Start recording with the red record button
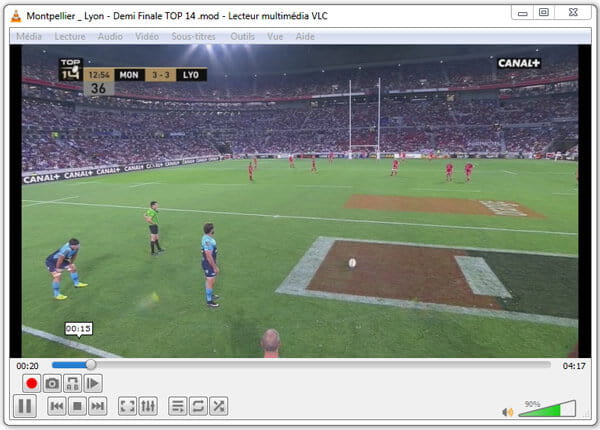This screenshot has width=600, height=430. click(x=31, y=383)
